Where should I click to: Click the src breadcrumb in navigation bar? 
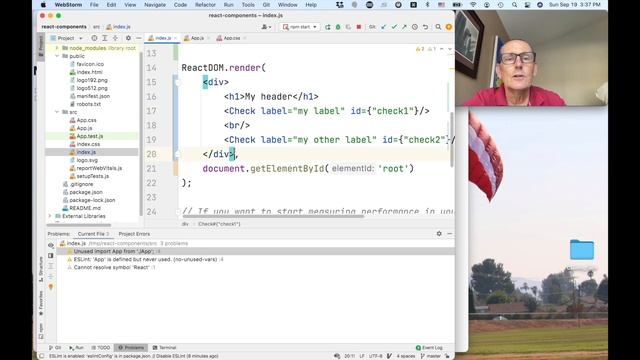pyautogui.click(x=96, y=27)
